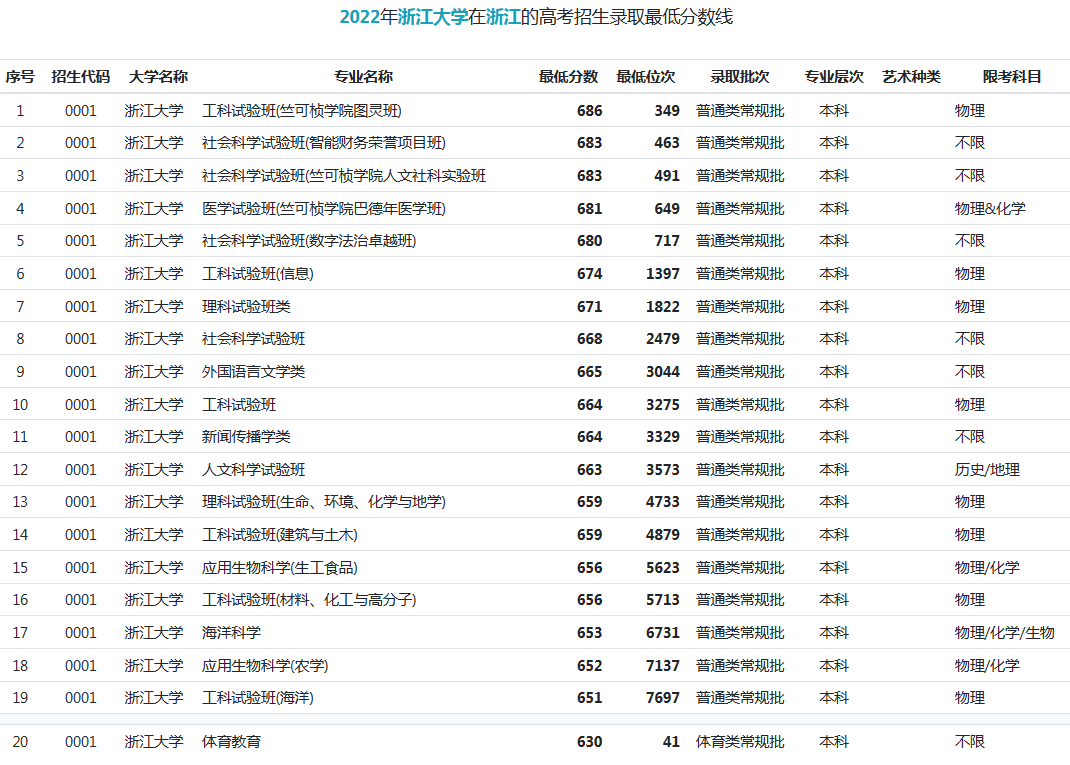Screen dimensions: 1070x765
Task: Select major 工科试验班(材料、化工与高分子)
Action: click(309, 600)
